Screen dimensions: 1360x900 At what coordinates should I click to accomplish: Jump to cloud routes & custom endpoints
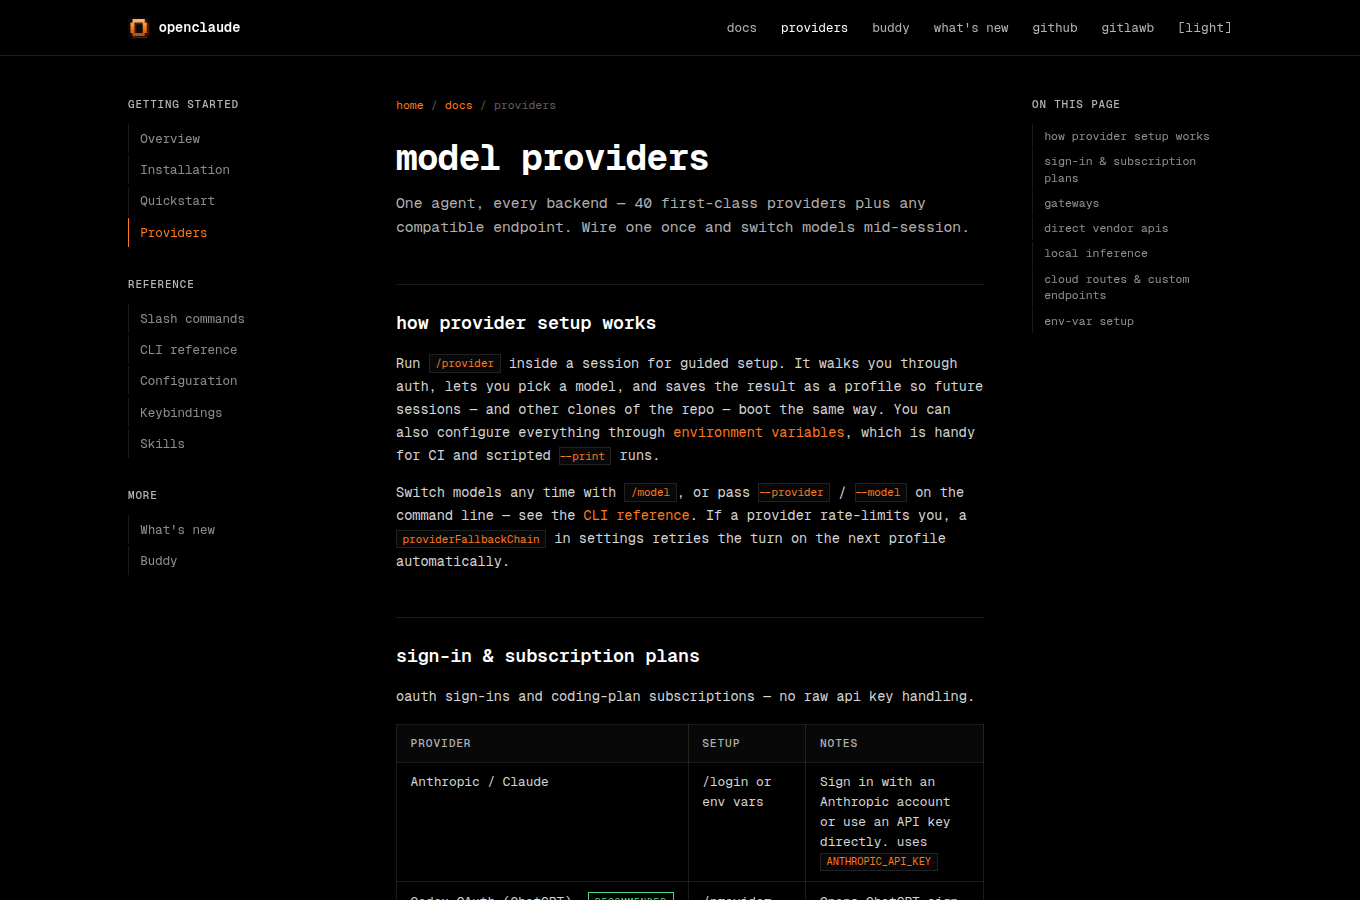1117,288
